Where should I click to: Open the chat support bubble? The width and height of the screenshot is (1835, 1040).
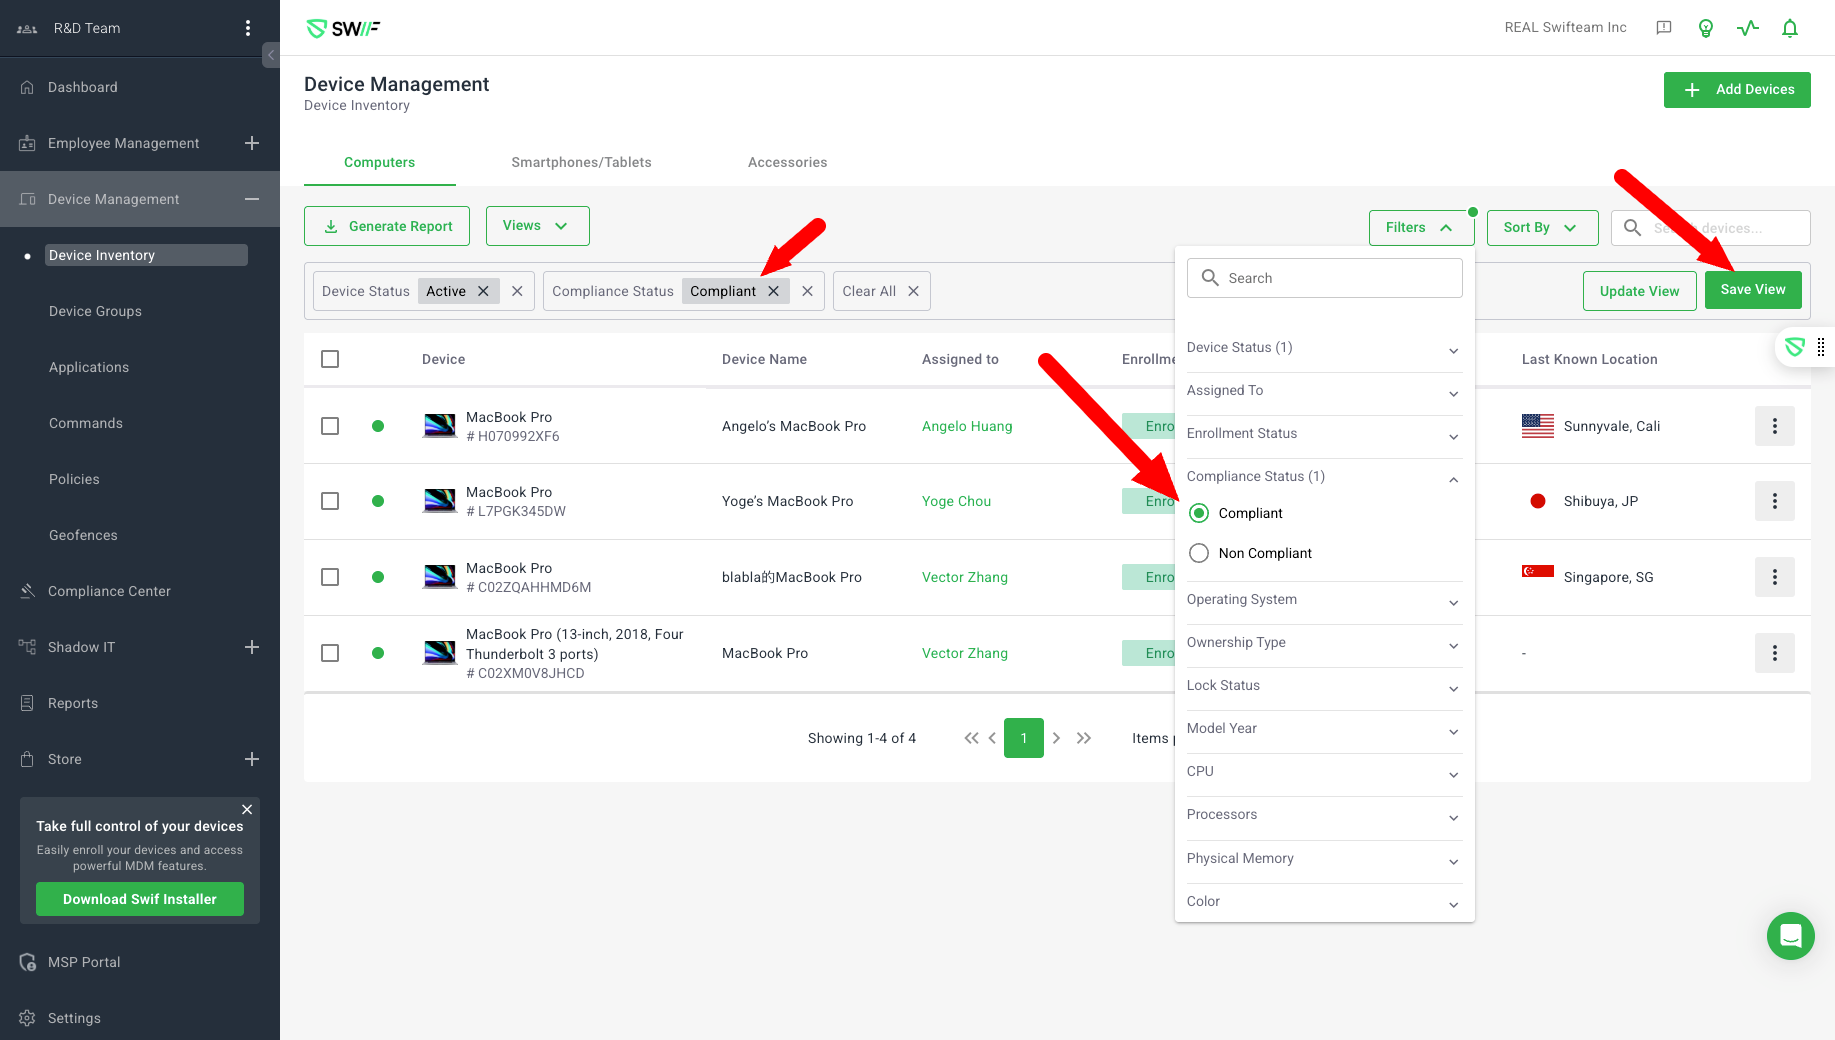1791,936
